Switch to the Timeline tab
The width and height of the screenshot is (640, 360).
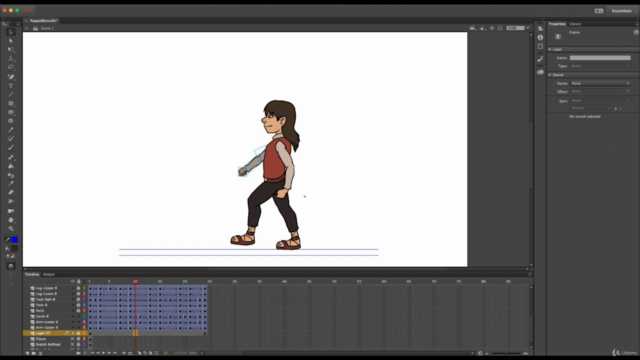click(x=32, y=274)
